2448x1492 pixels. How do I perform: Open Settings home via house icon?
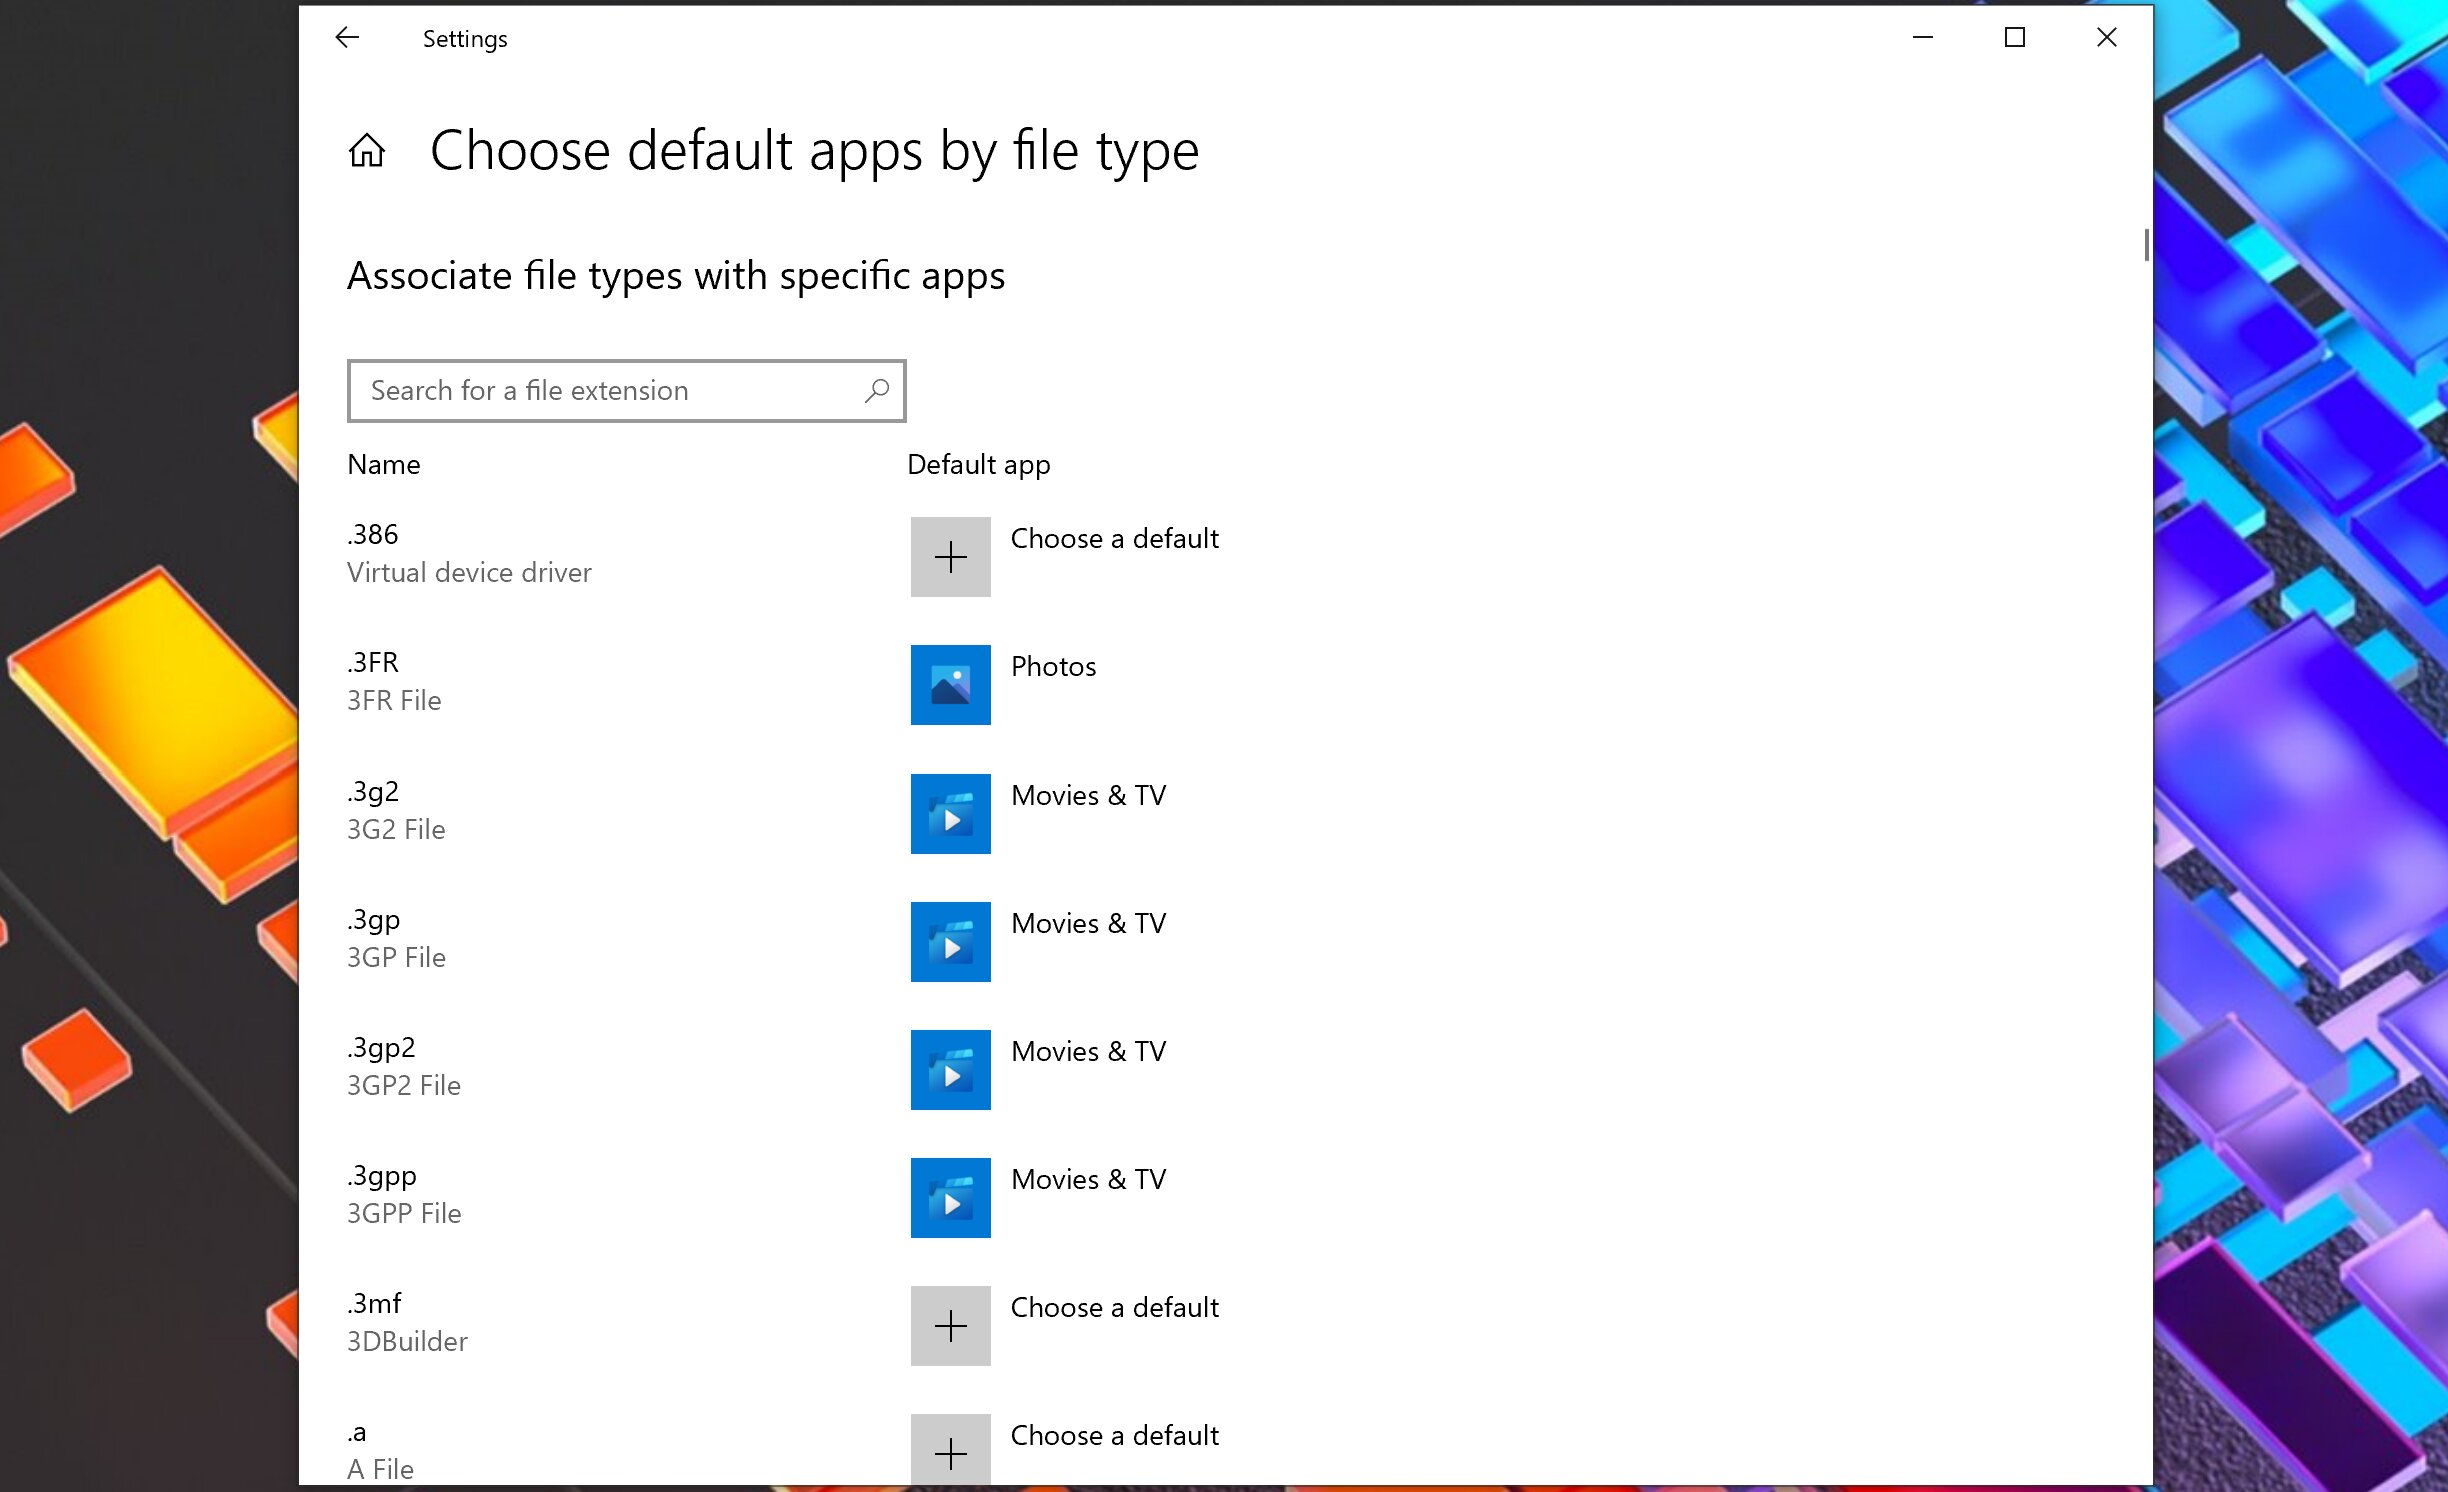click(367, 151)
